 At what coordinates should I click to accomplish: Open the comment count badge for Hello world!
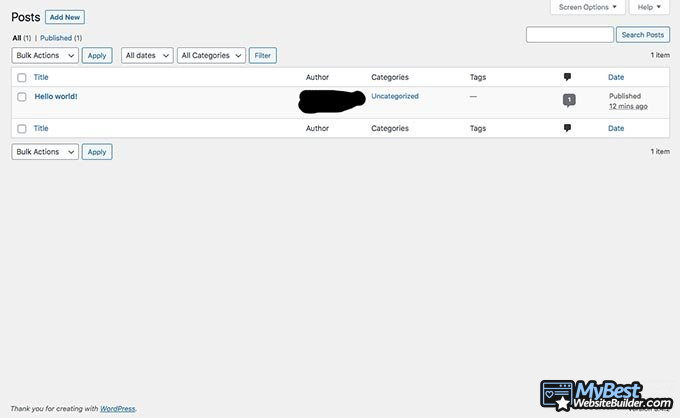569,100
